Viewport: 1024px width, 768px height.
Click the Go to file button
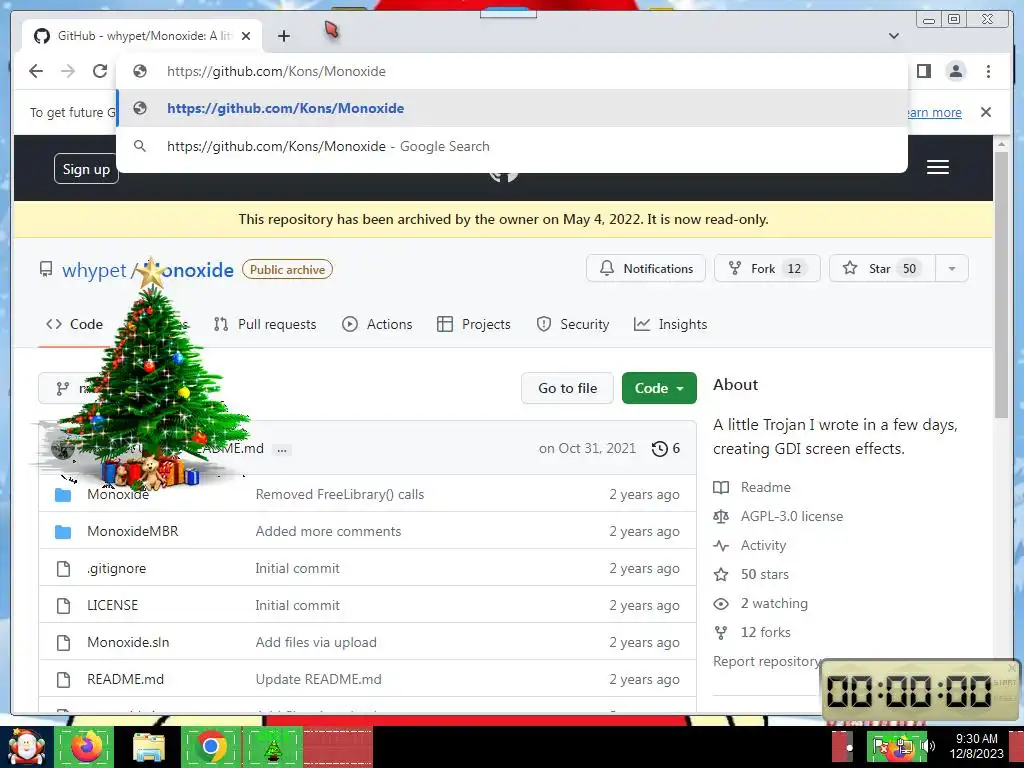point(568,389)
